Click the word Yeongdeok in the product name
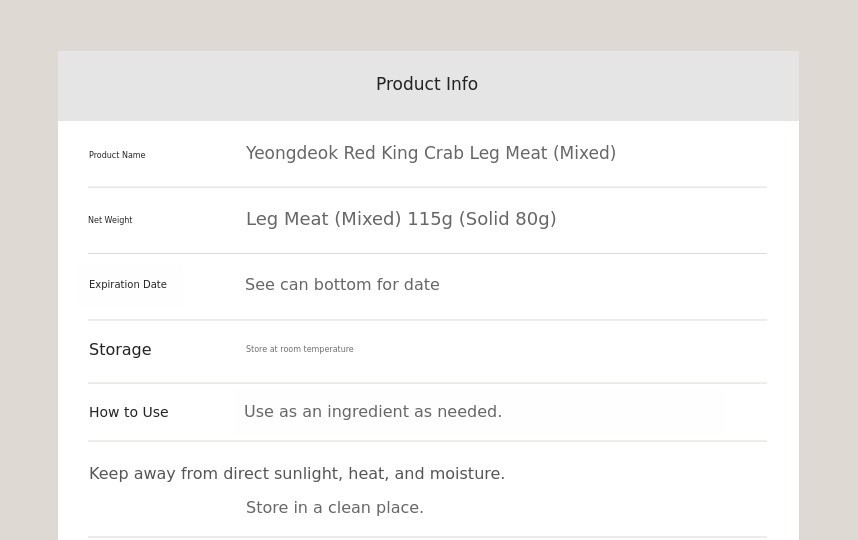Screen dimensions: 858x540 (292, 153)
